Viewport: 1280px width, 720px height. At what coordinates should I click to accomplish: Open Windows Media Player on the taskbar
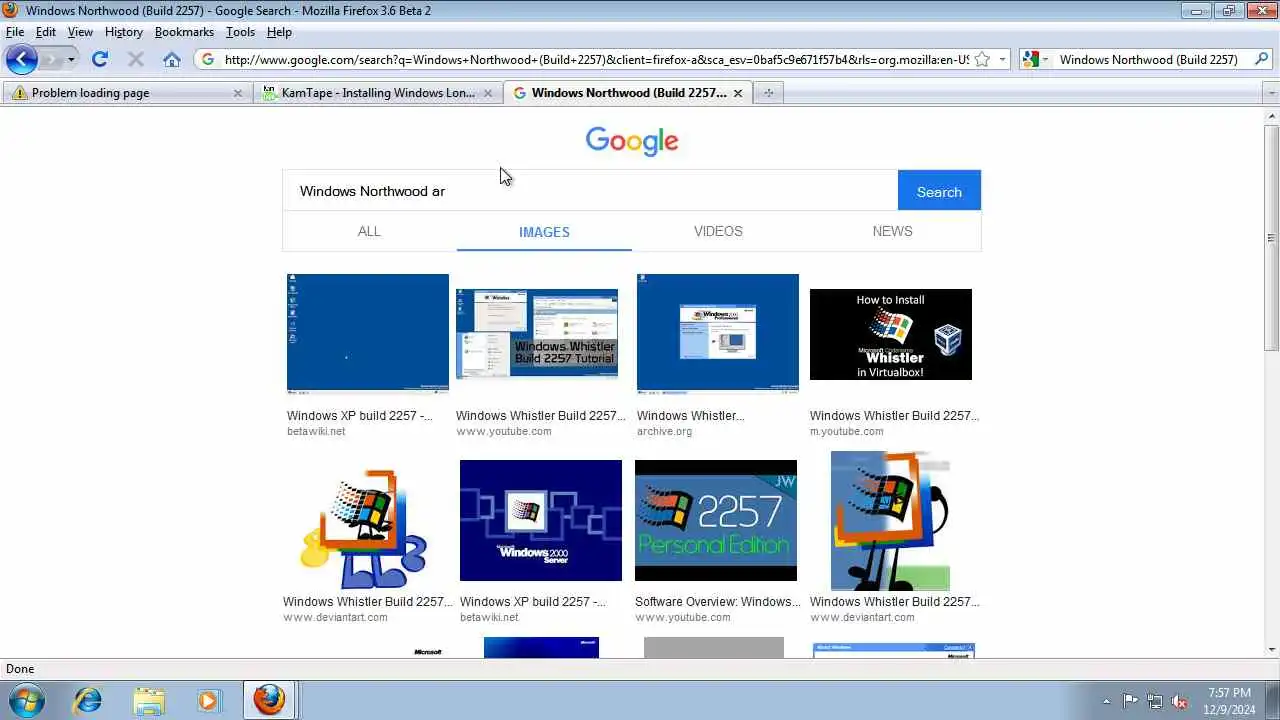[208, 700]
